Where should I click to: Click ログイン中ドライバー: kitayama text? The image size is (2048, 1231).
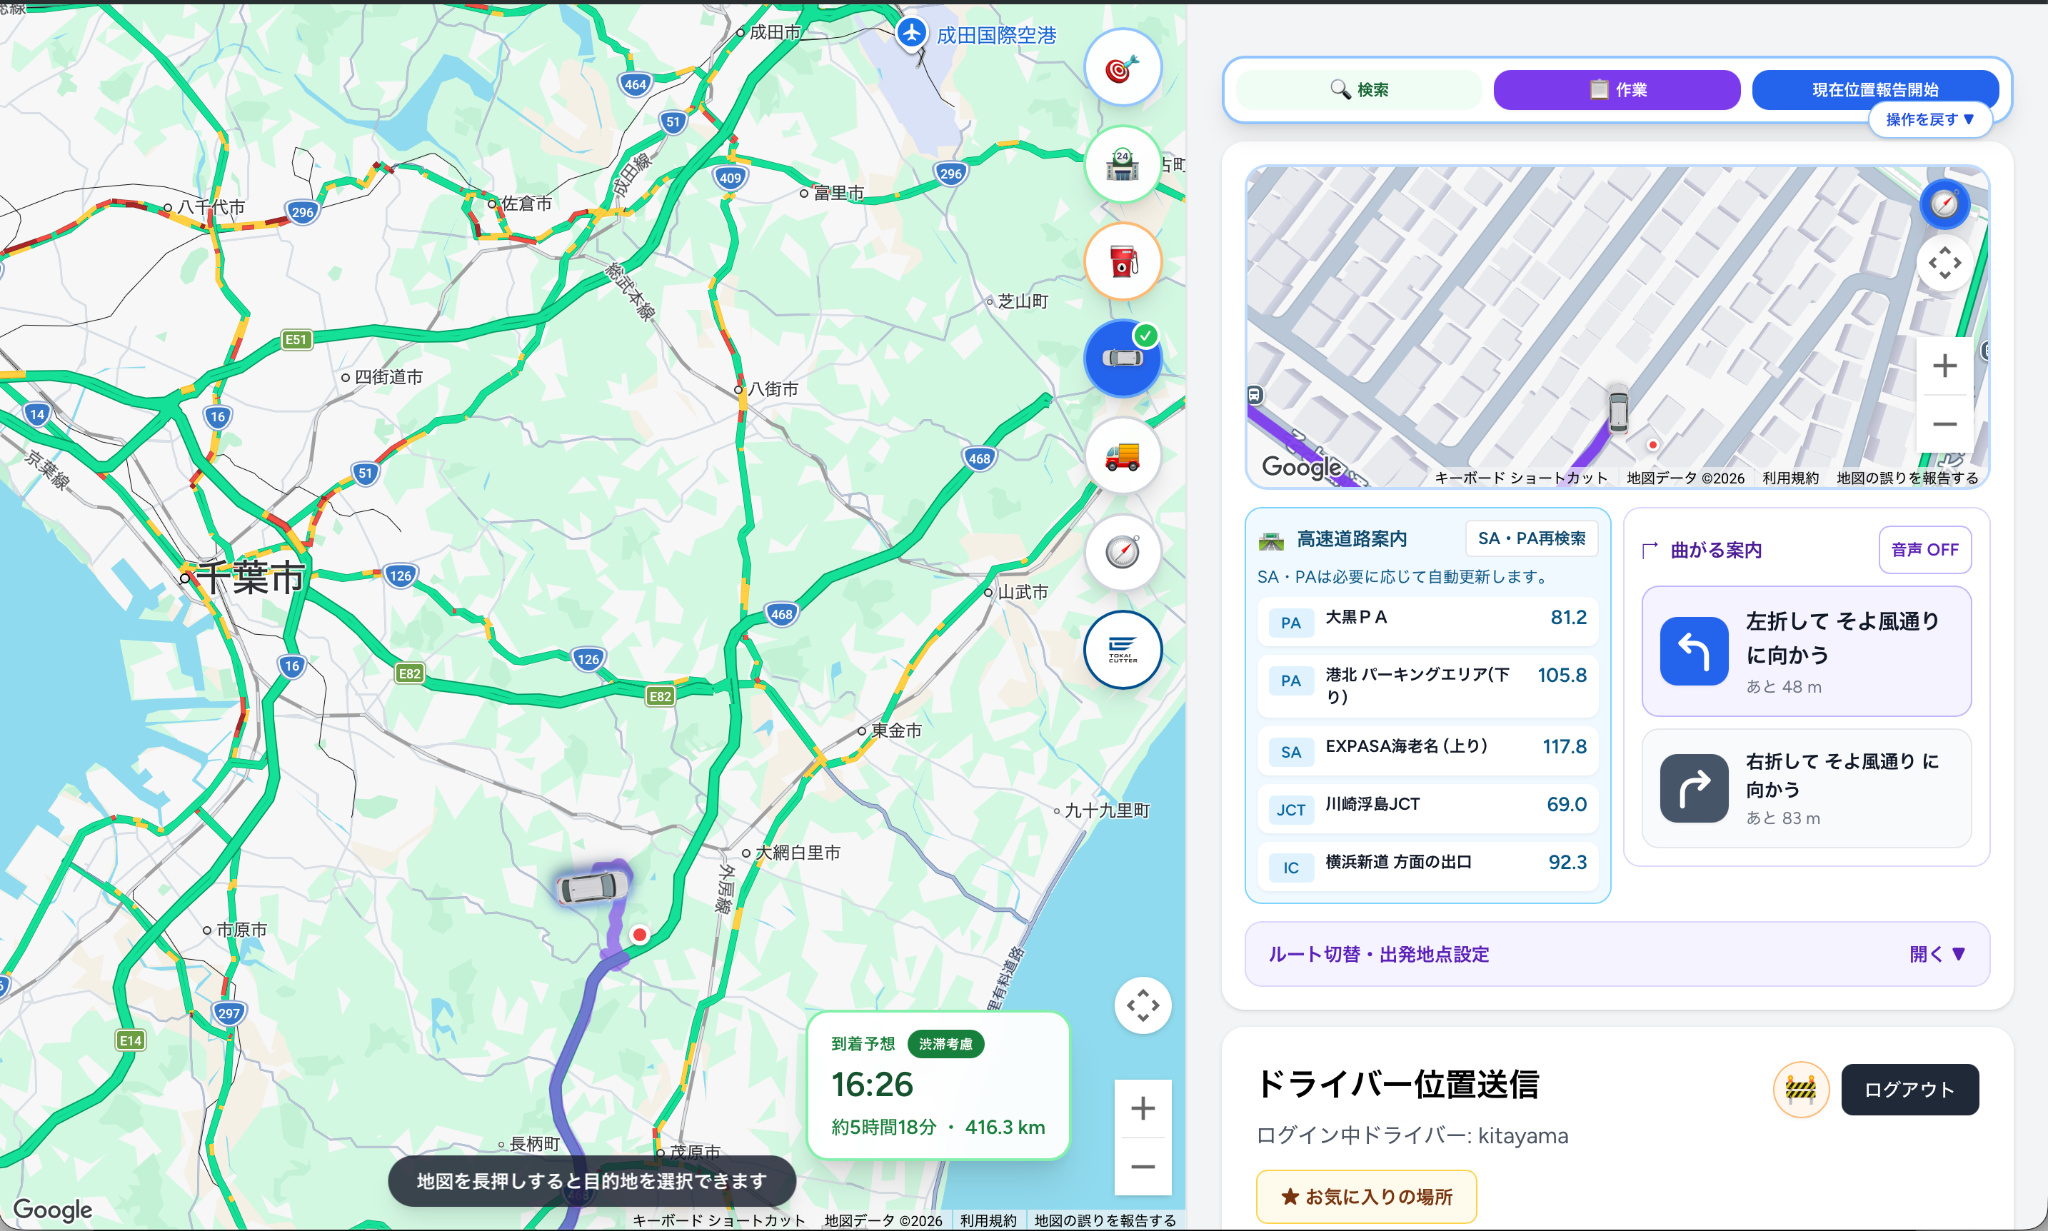(1412, 1135)
